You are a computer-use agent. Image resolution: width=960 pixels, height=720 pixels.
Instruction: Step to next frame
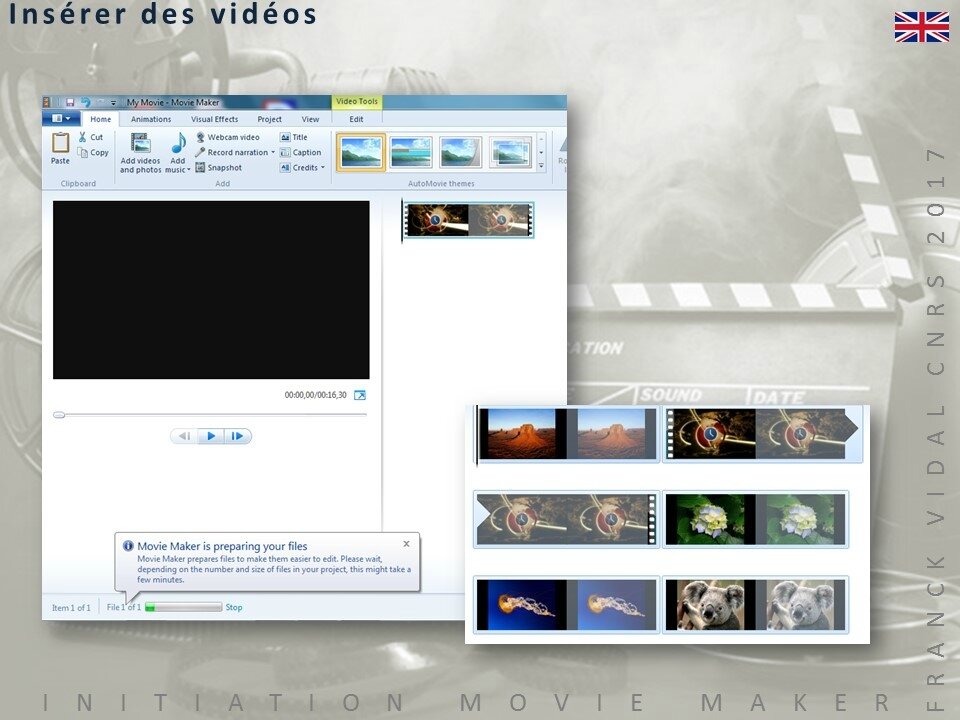238,436
